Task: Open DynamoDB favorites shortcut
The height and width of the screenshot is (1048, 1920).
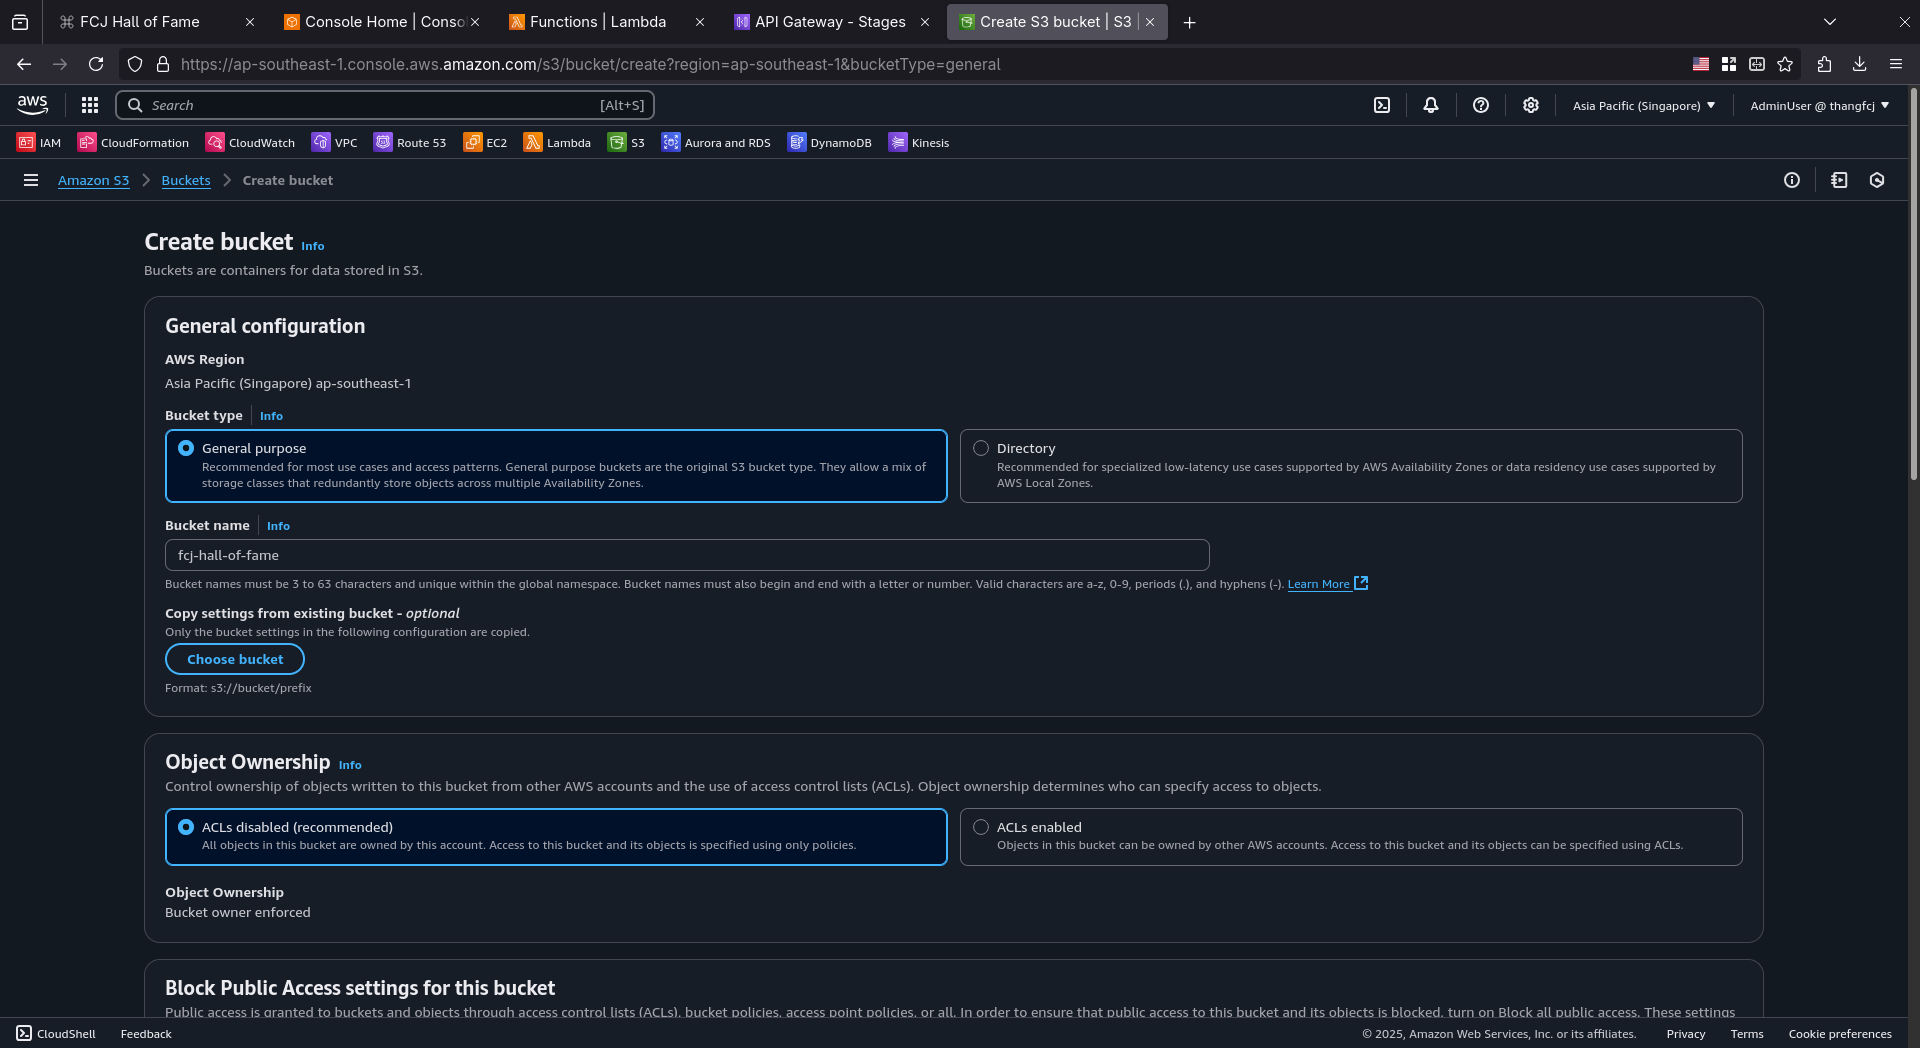Action: tap(829, 143)
